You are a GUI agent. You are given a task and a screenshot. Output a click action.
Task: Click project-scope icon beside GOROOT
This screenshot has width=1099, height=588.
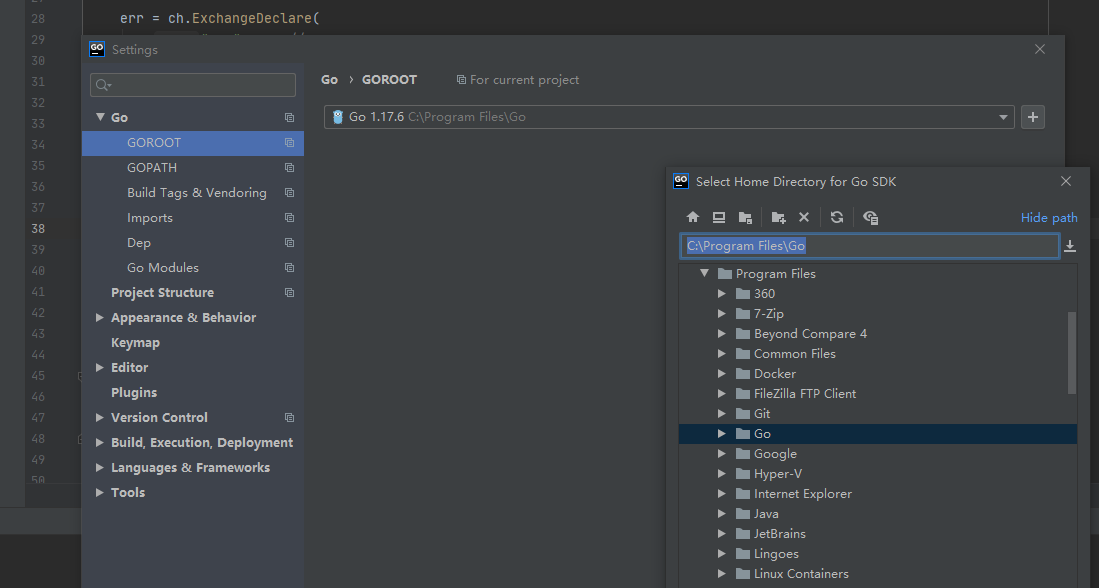pyautogui.click(x=289, y=143)
